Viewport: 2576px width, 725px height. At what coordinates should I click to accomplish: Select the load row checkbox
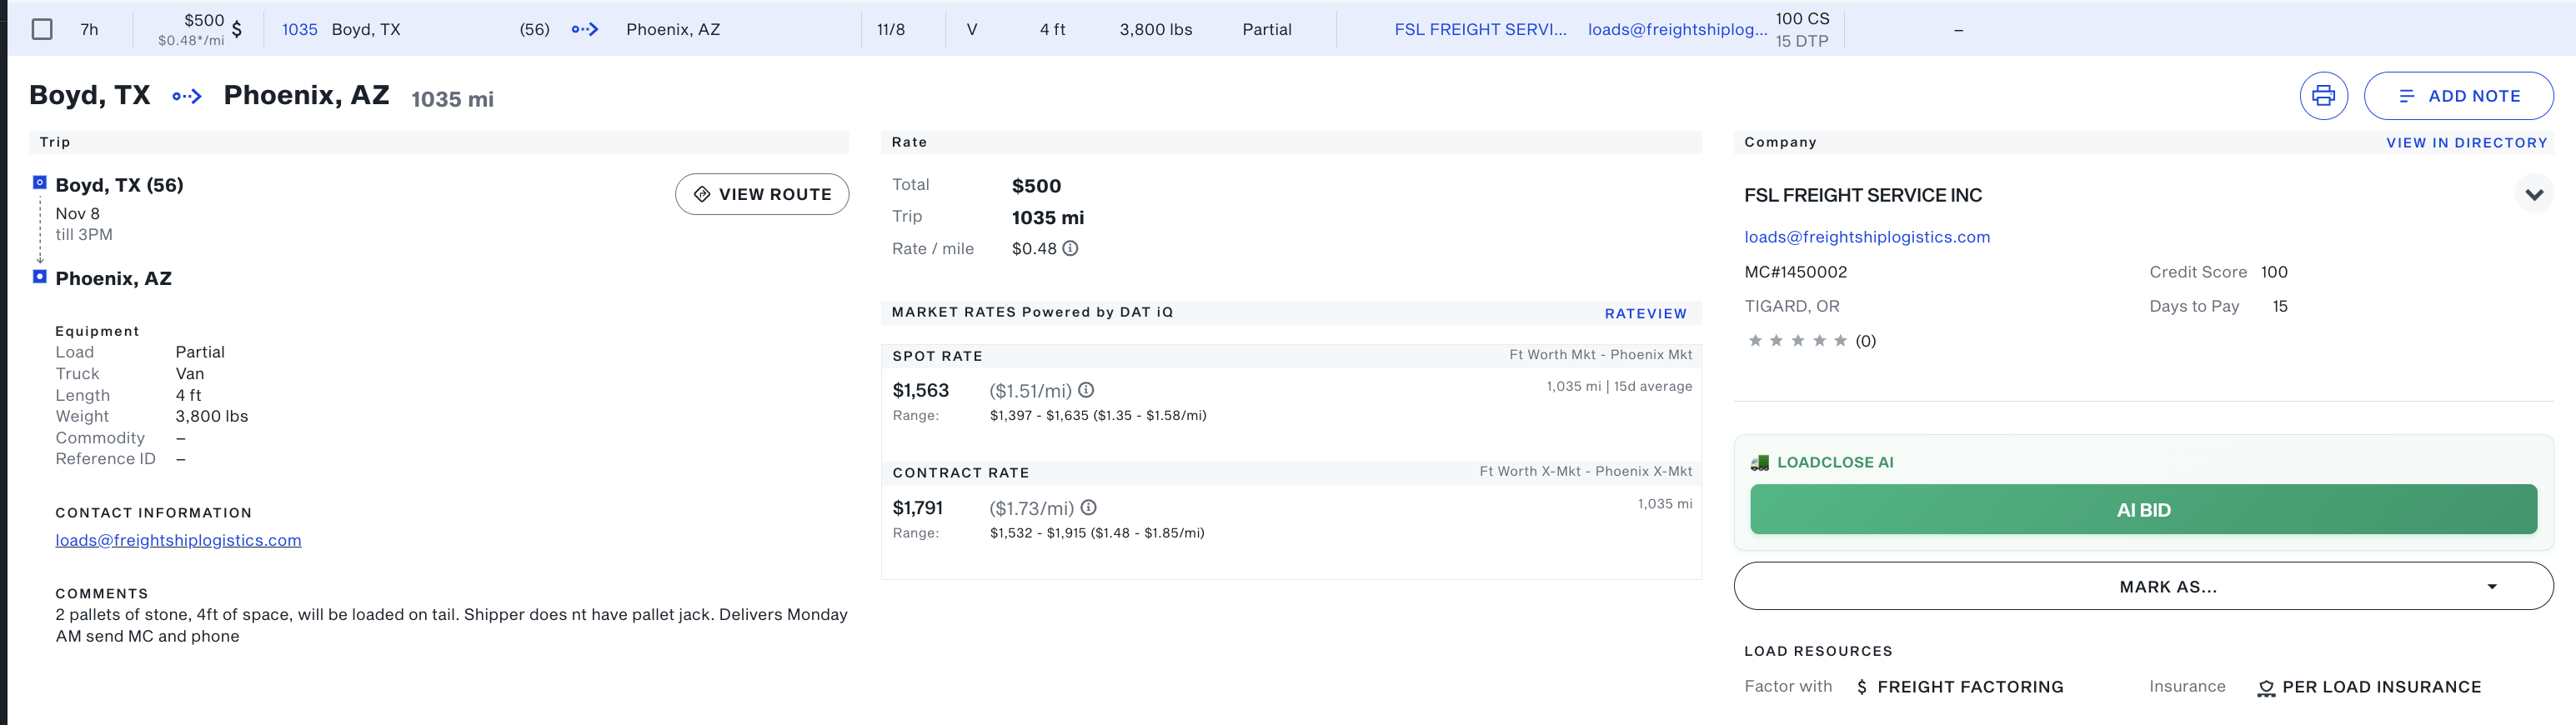pos(42,29)
